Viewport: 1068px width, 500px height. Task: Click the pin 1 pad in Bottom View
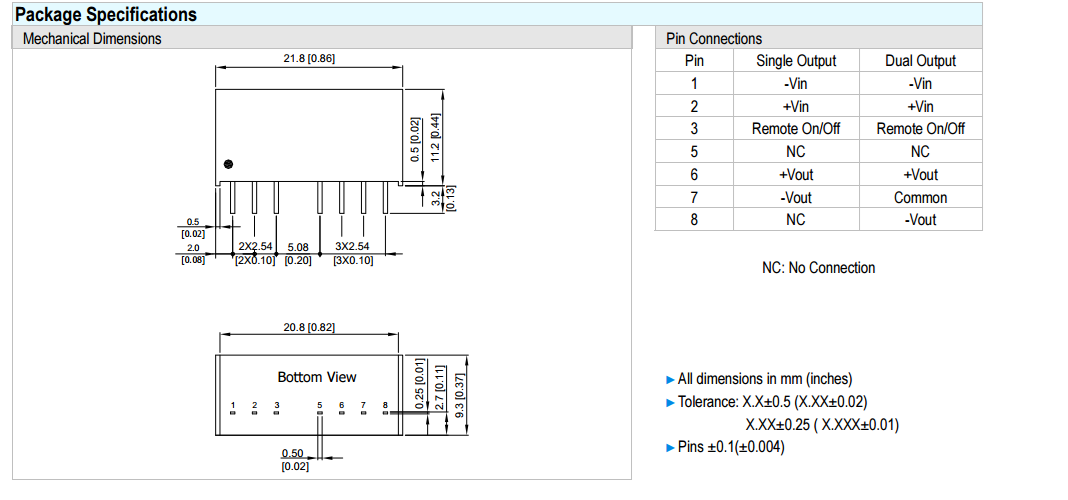coord(233,413)
